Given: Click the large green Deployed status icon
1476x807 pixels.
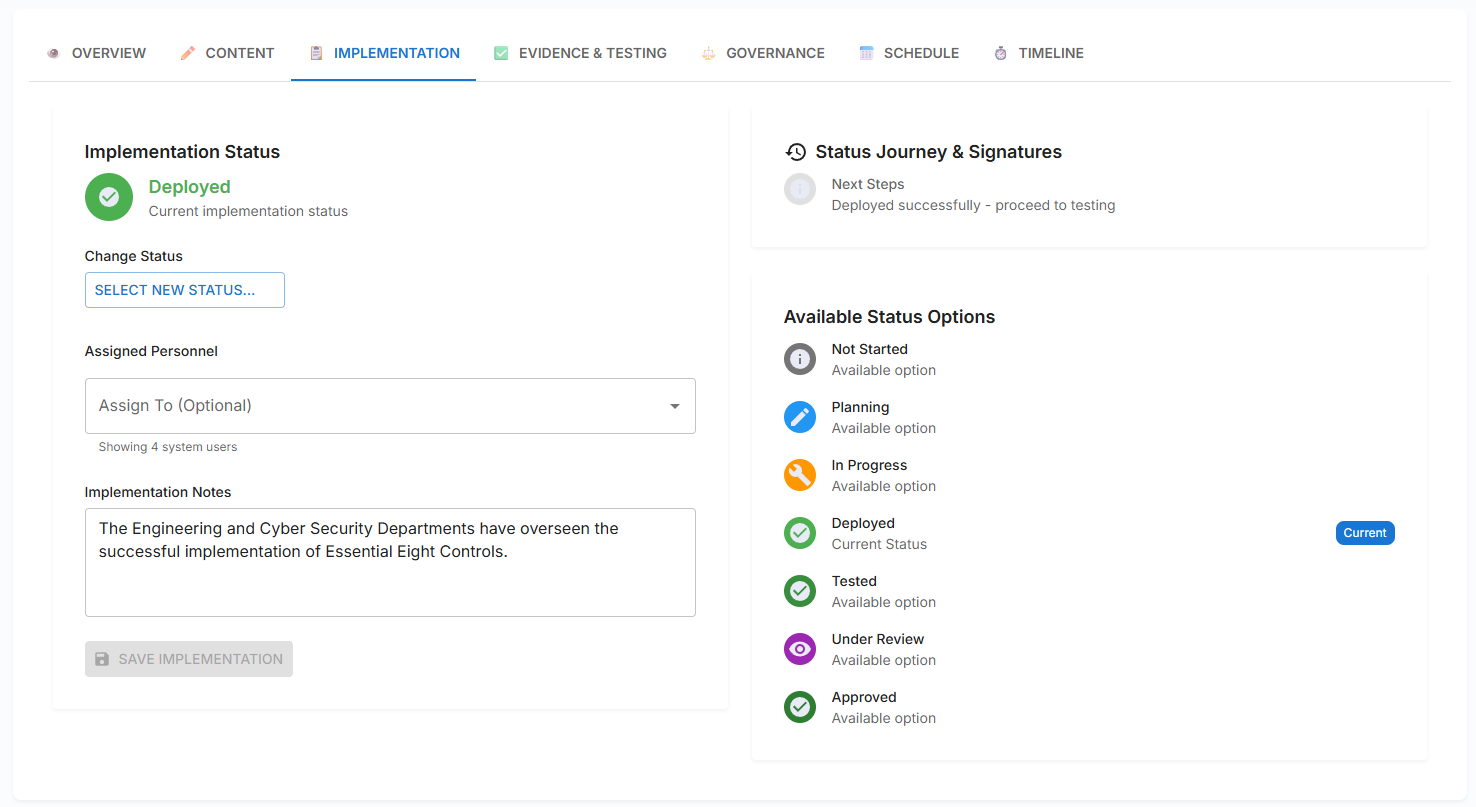Looking at the screenshot, I should 109,197.
